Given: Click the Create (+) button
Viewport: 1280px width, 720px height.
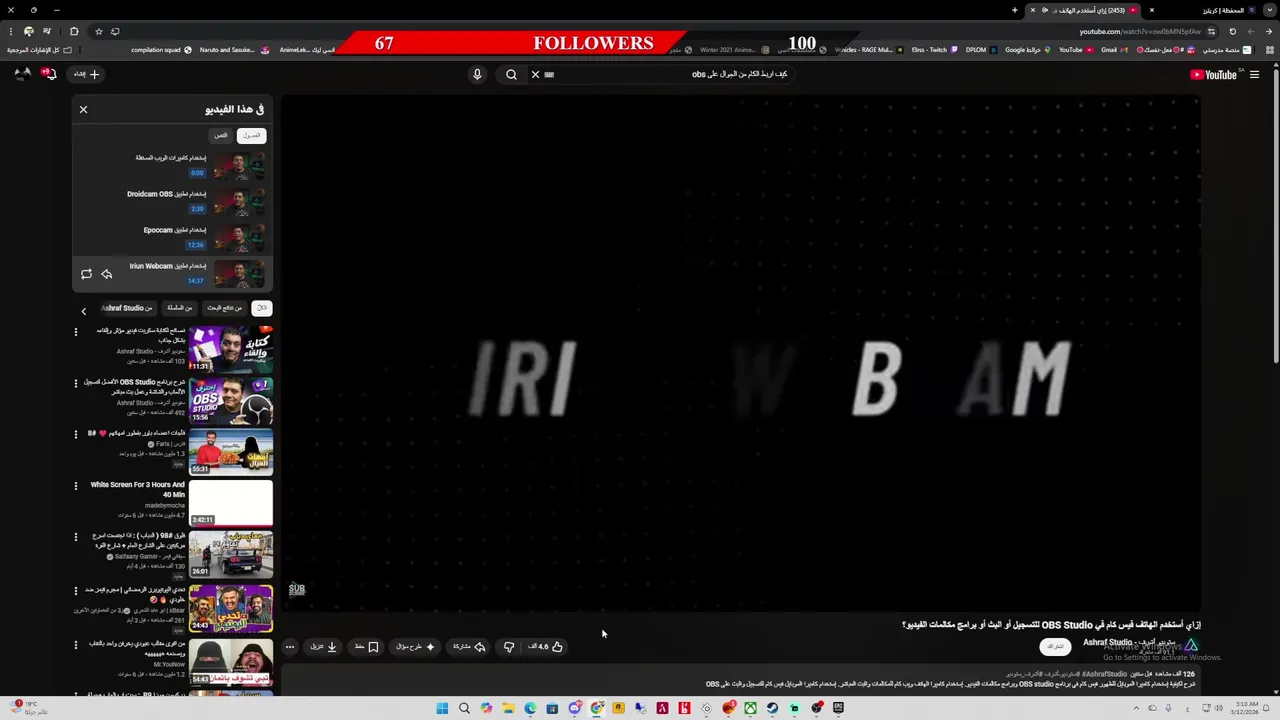Looking at the screenshot, I should coord(87,74).
